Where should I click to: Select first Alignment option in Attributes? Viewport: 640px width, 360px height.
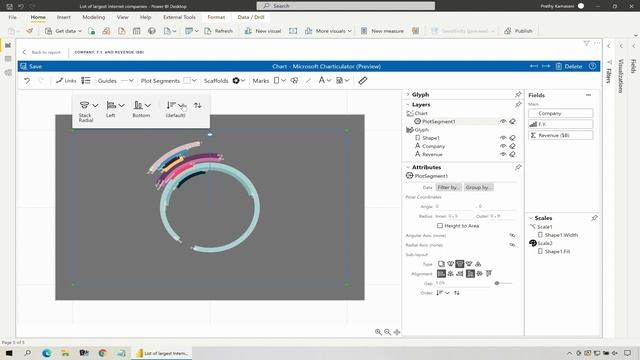[441, 273]
